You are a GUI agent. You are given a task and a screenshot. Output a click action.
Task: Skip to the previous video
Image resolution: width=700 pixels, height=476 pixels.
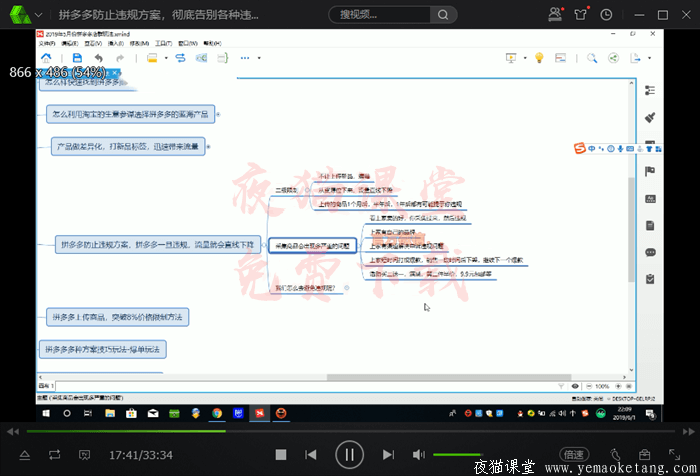(311, 455)
